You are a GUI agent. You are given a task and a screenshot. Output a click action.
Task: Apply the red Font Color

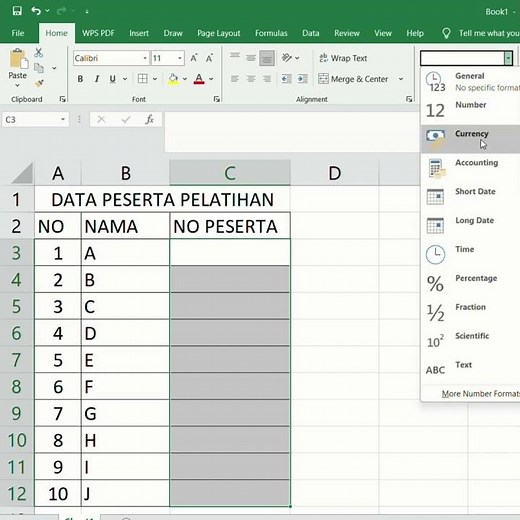click(x=199, y=79)
